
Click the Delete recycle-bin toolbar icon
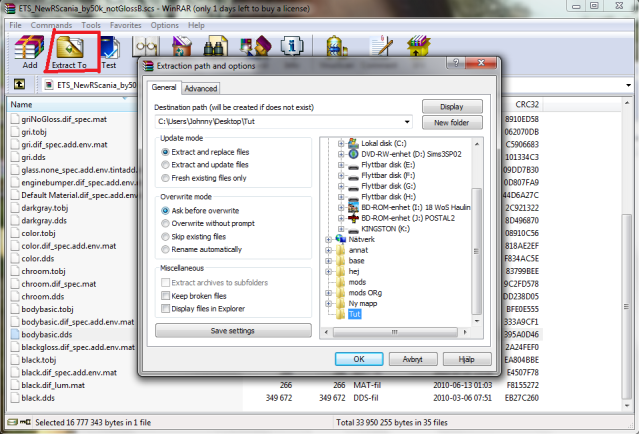click(x=181, y=47)
